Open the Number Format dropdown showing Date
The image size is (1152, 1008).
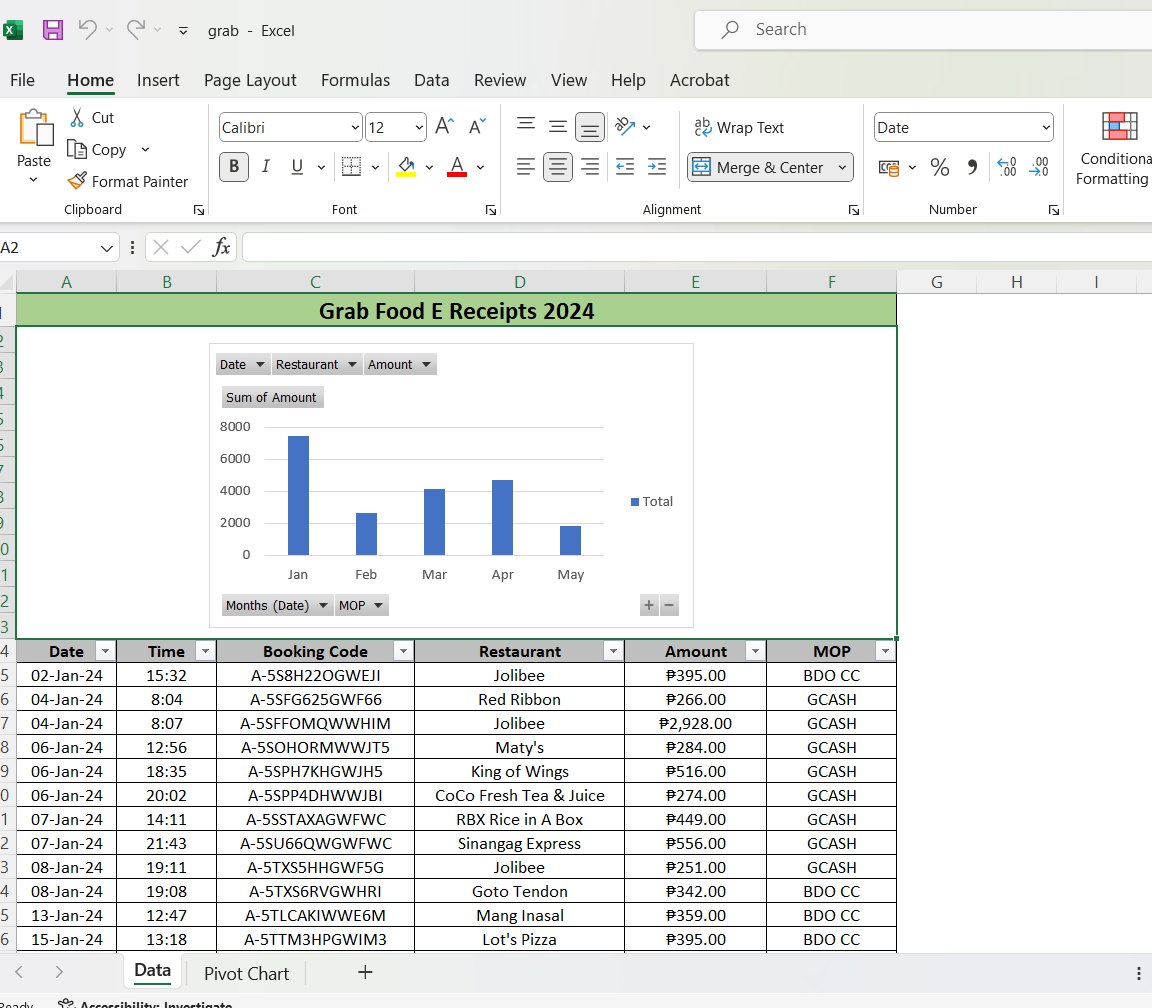click(1046, 127)
